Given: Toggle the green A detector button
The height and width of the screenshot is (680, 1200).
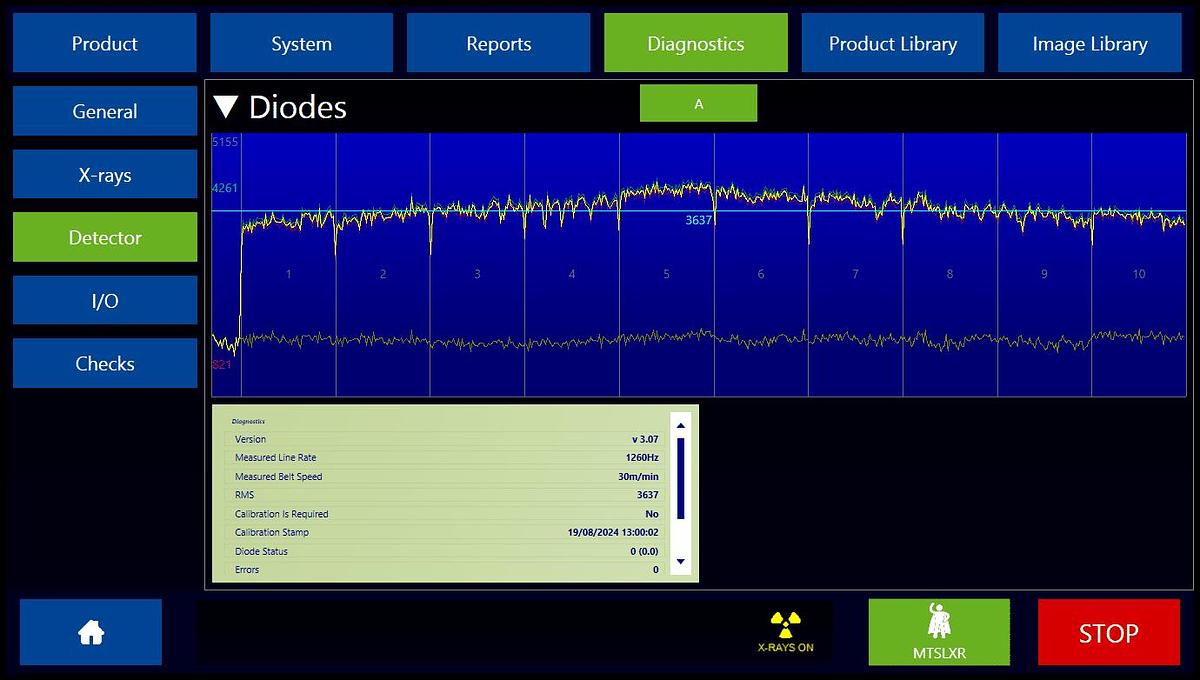Looking at the screenshot, I should 698,104.
